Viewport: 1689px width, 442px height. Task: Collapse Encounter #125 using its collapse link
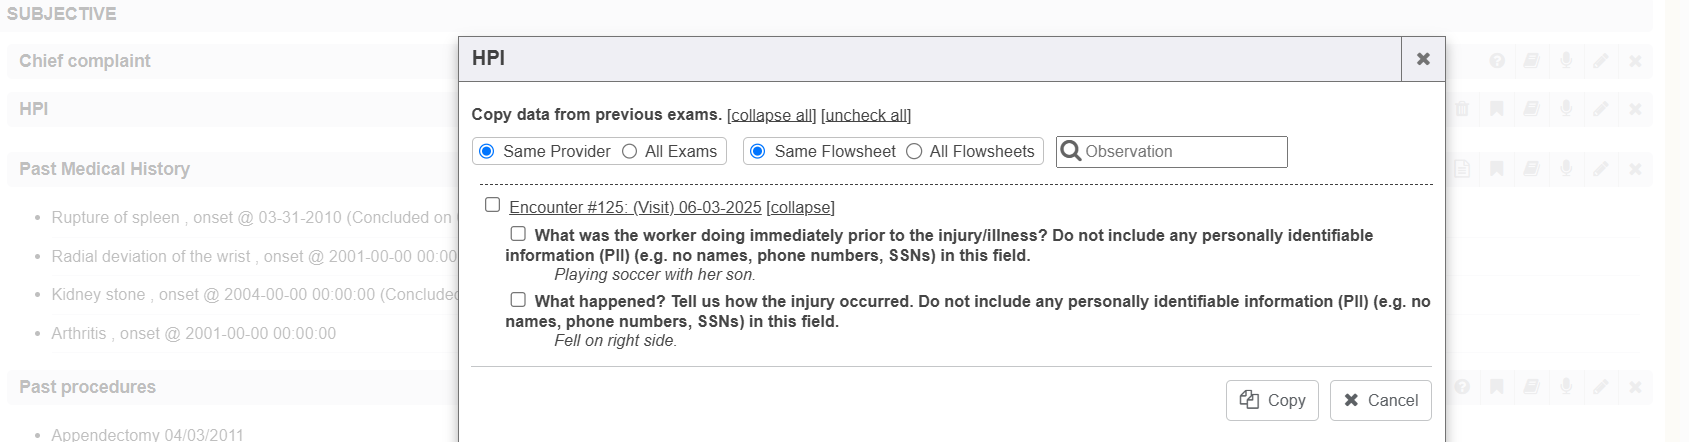tap(800, 207)
